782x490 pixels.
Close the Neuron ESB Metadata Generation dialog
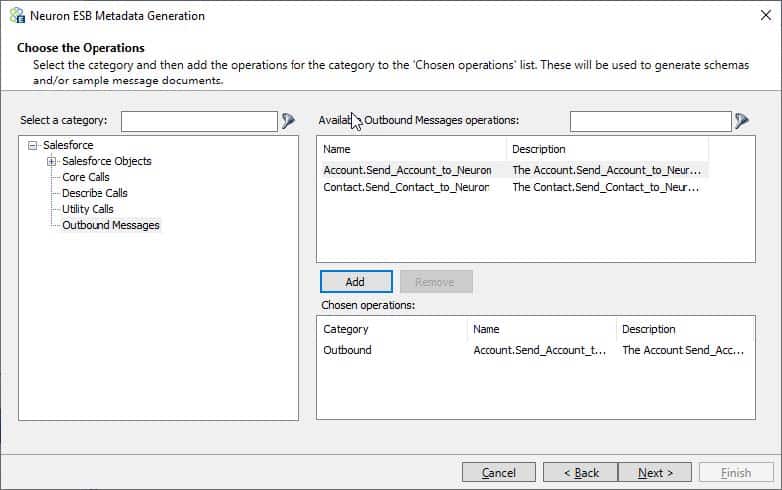pos(766,15)
